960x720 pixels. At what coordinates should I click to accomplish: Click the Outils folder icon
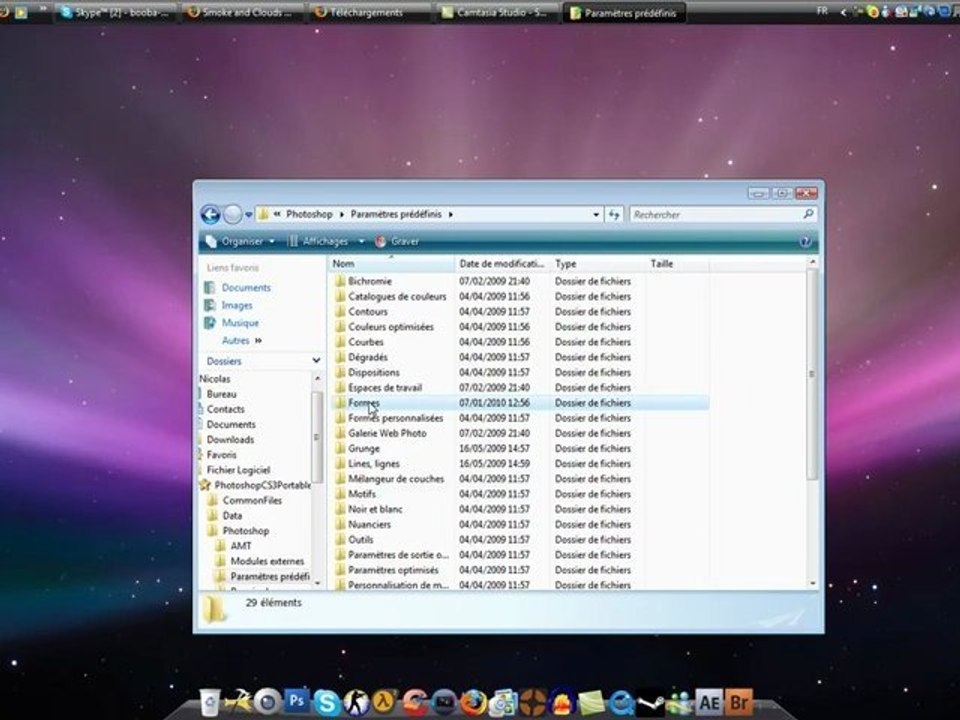pos(340,539)
